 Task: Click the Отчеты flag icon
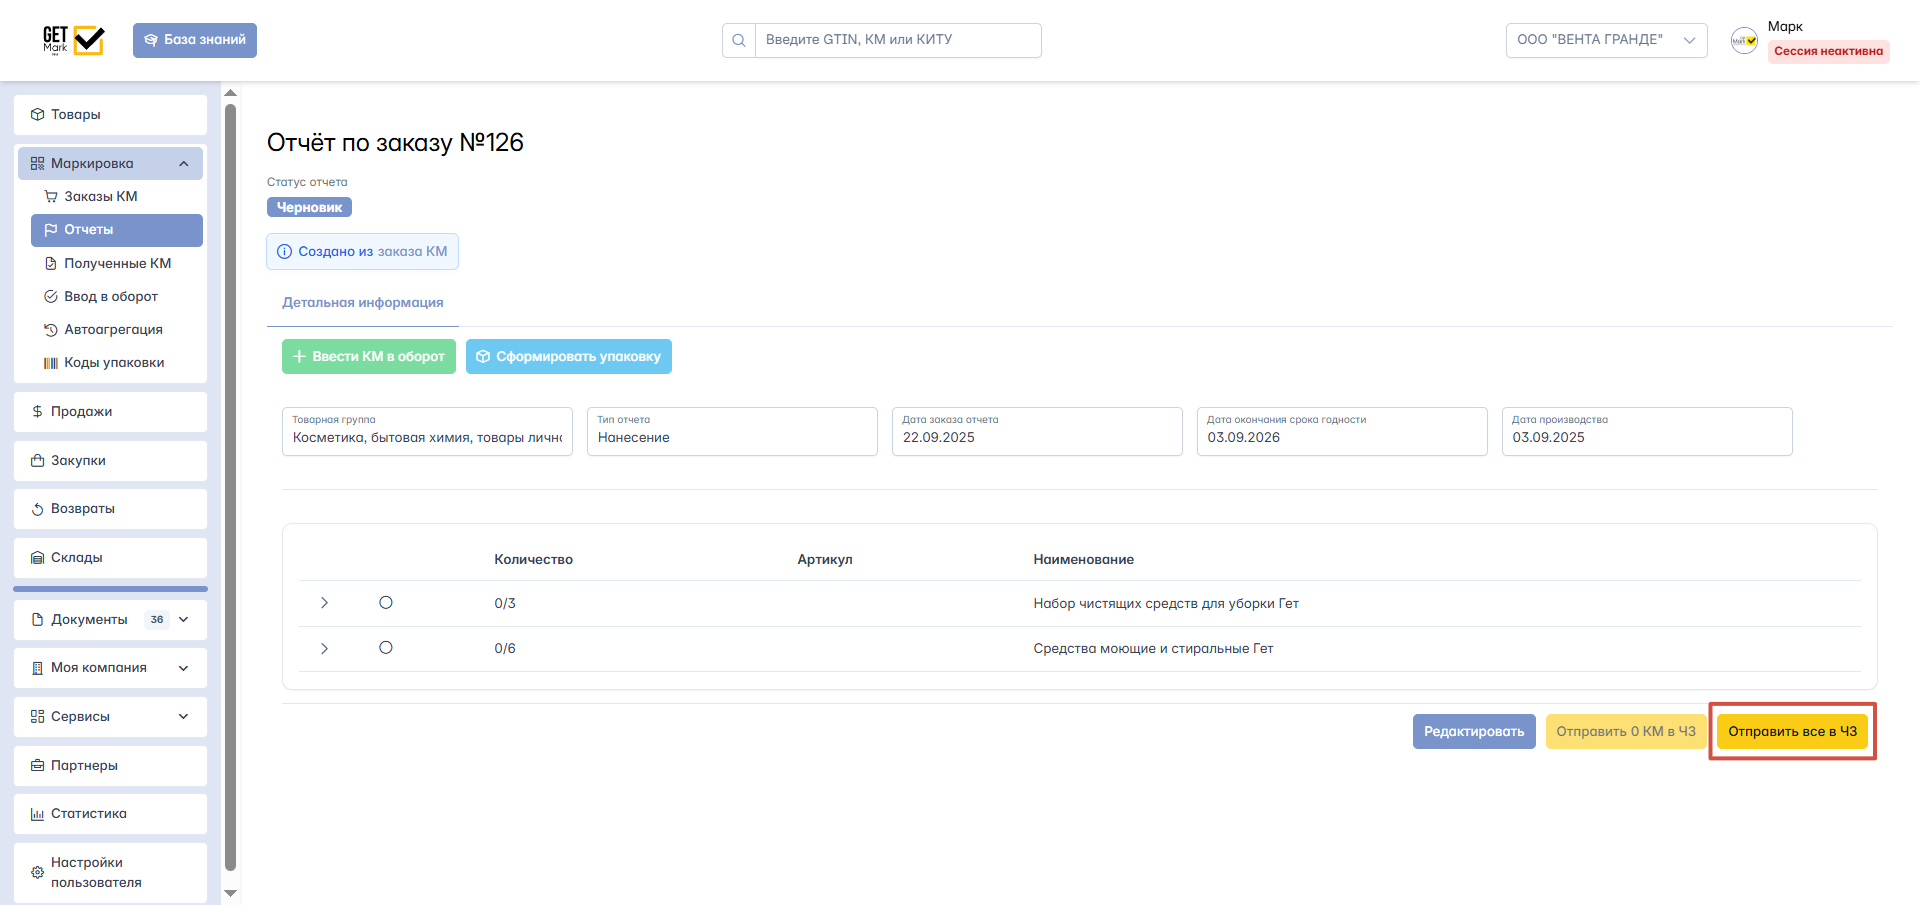(x=51, y=230)
